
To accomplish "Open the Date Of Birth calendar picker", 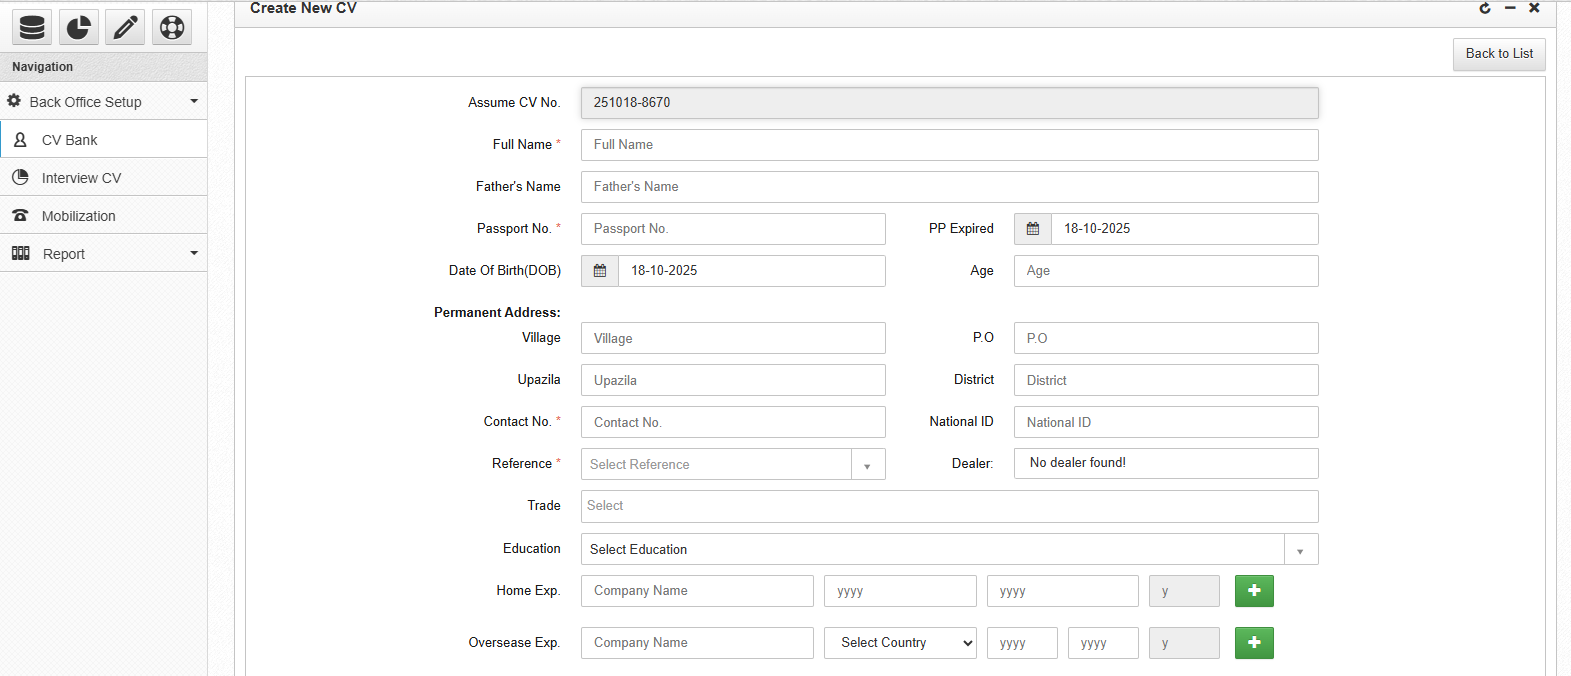I will [600, 271].
